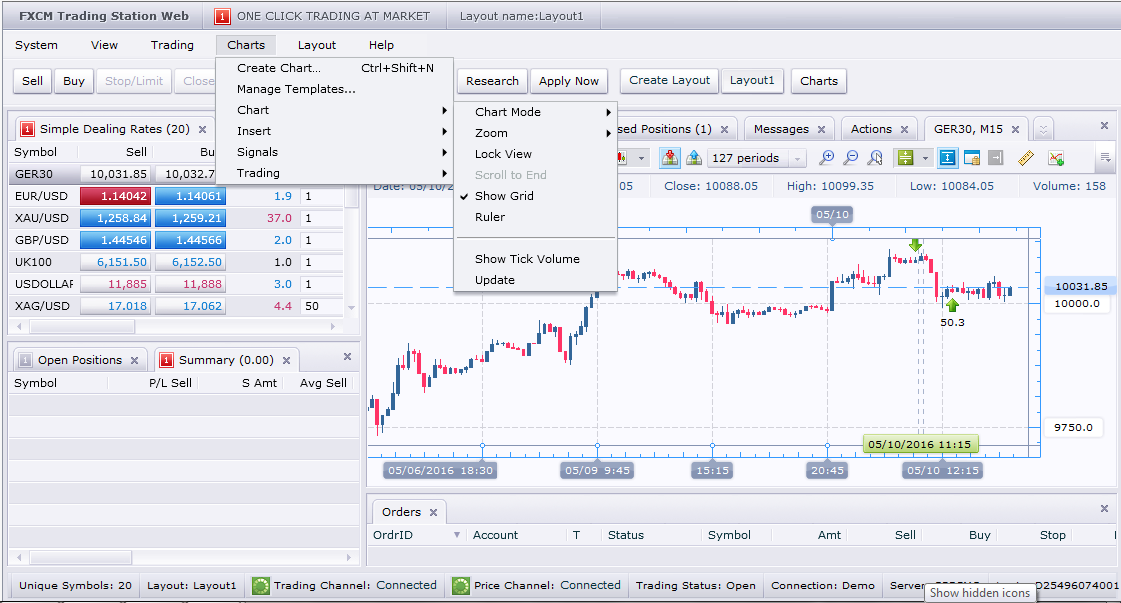Click the Price Channel connection status icon
Image resolution: width=1121 pixels, height=603 pixels.
pyautogui.click(x=461, y=586)
